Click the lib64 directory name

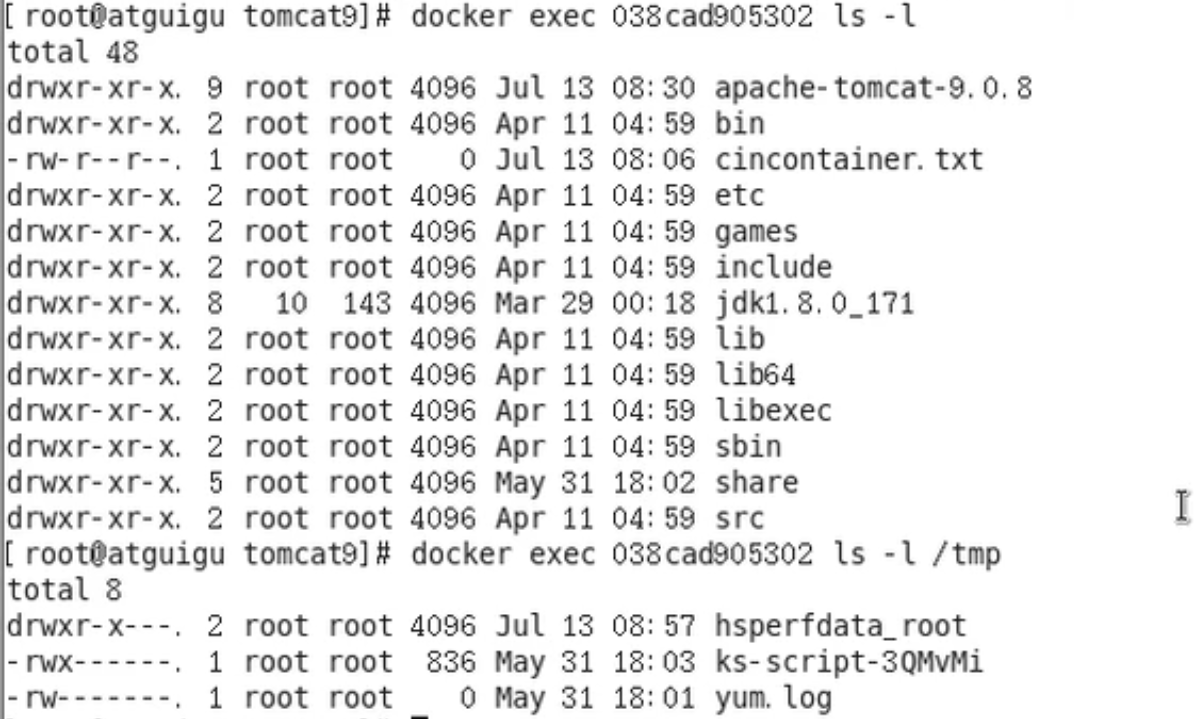(x=755, y=375)
